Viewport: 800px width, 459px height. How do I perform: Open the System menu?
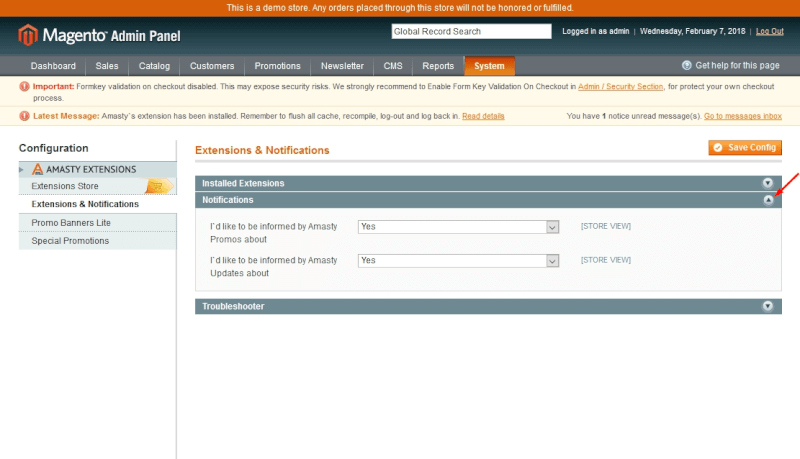[489, 66]
